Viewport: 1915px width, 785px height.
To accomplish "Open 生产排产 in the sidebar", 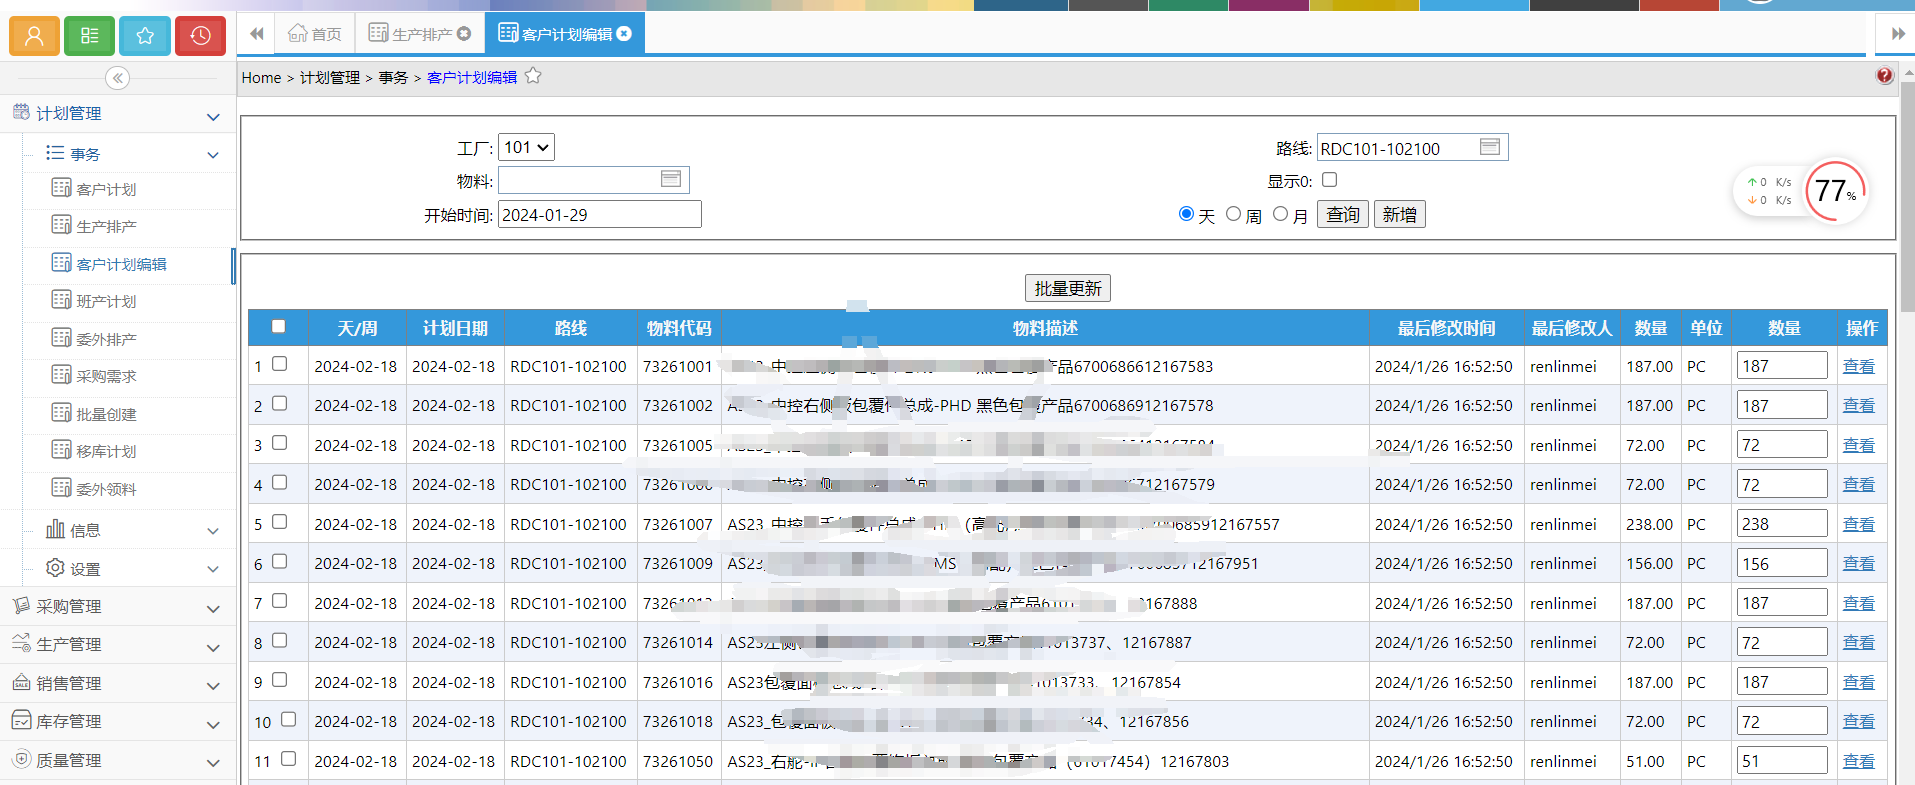I will [x=106, y=226].
